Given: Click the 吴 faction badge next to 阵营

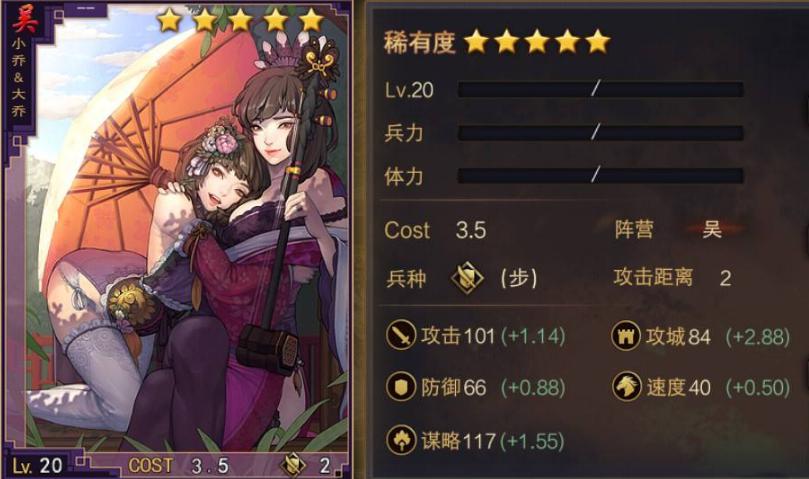Looking at the screenshot, I should [711, 228].
